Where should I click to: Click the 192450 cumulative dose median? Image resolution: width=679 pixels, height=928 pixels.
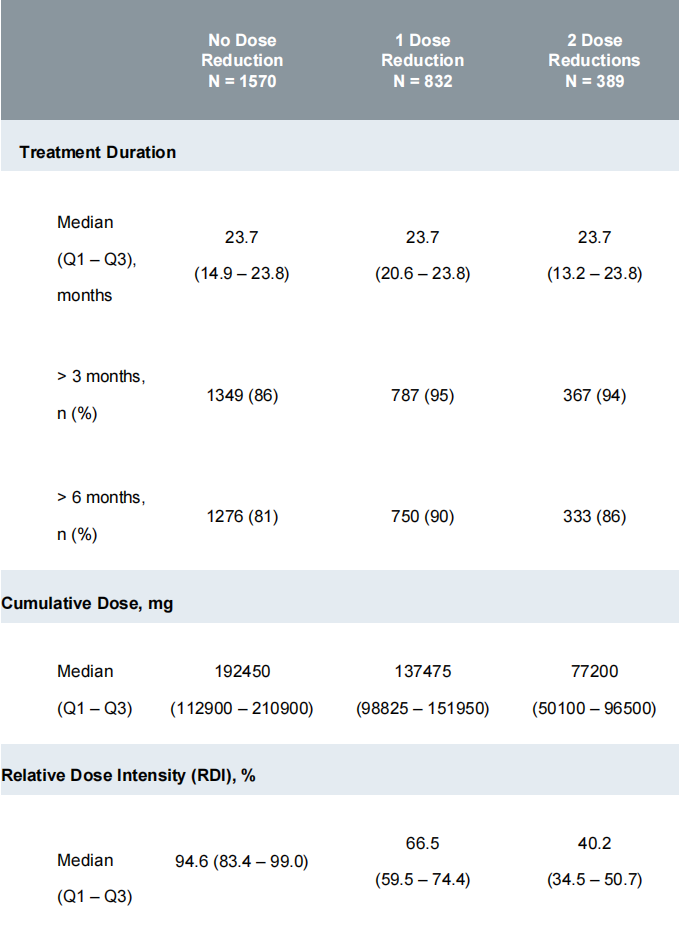pos(242,671)
